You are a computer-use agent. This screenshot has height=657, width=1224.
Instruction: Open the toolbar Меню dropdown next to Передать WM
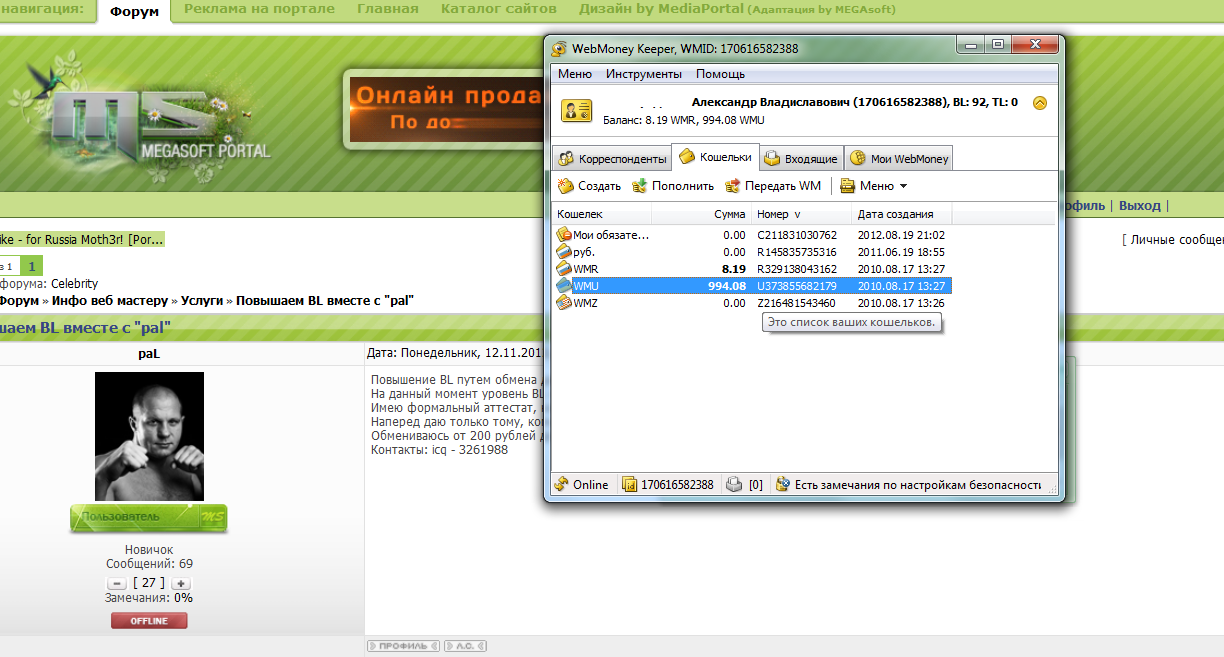[x=874, y=186]
